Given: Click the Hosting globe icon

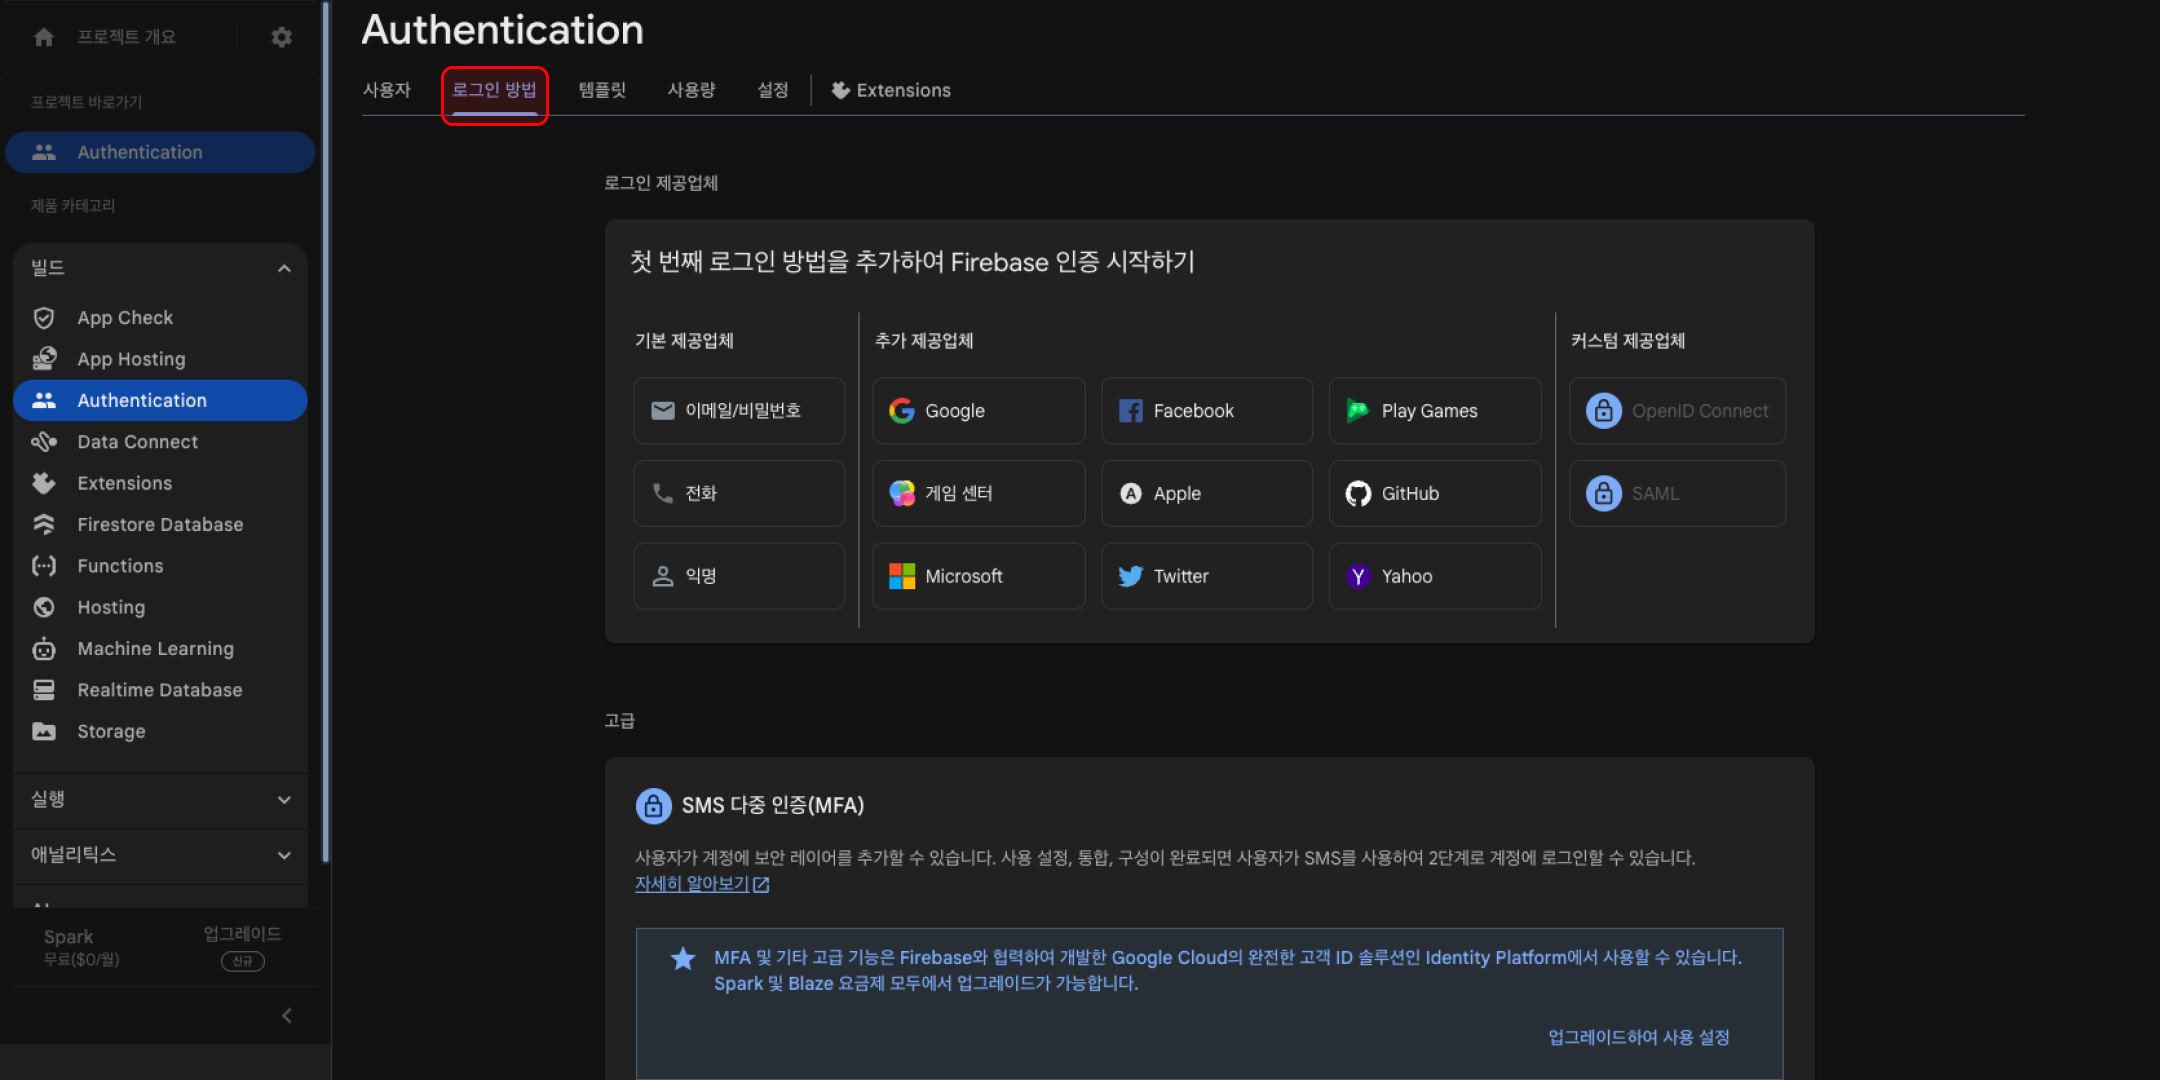Looking at the screenshot, I should click(x=44, y=607).
